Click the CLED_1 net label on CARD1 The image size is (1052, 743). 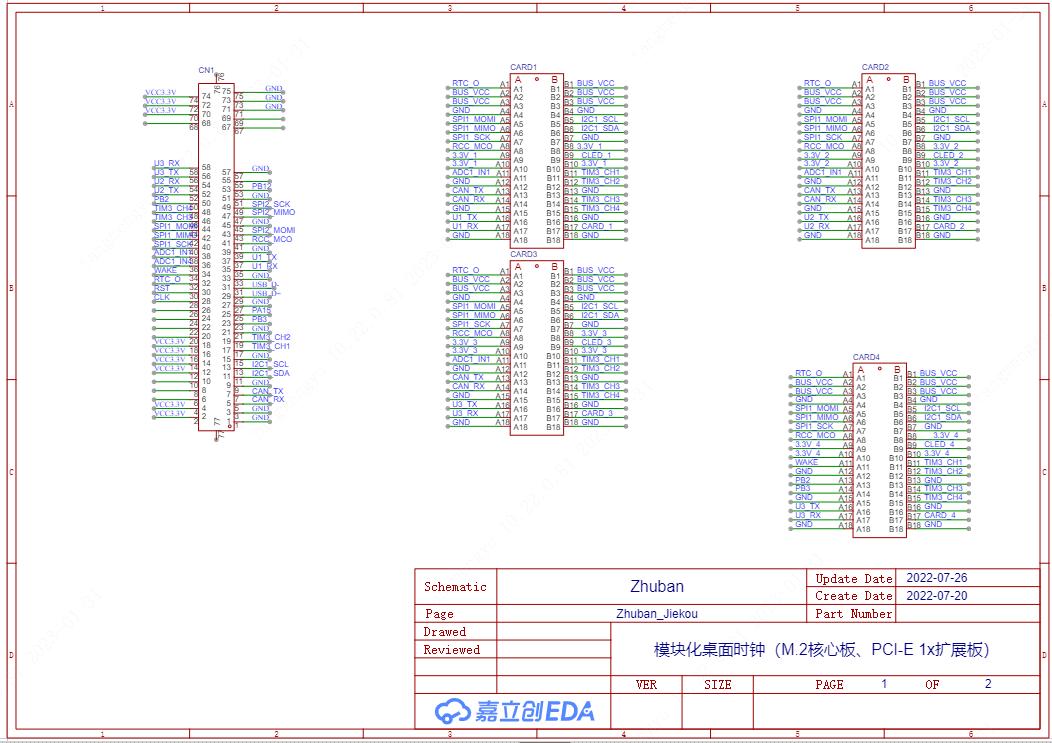[596, 155]
